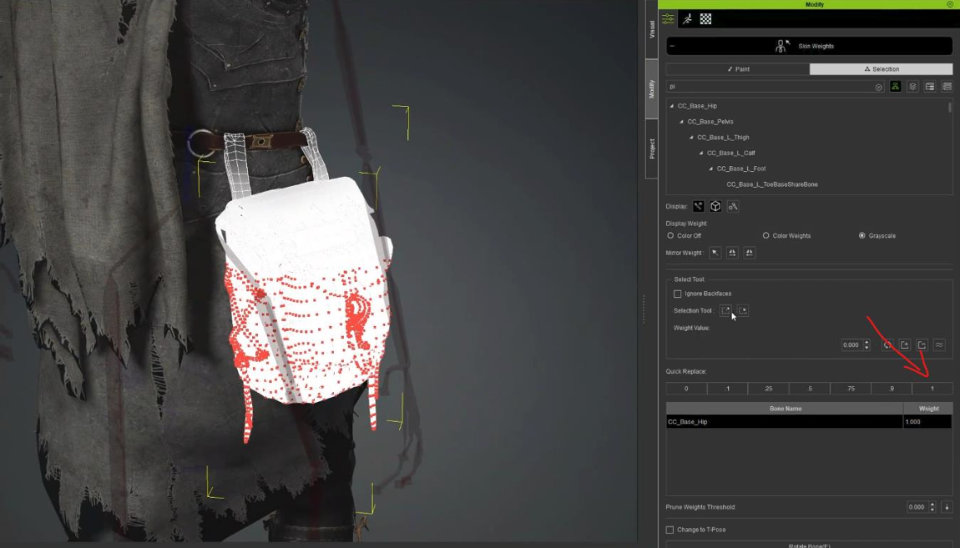Collapse the CC_Base_L_Foot tree node
The width and height of the screenshot is (960, 548).
point(711,169)
